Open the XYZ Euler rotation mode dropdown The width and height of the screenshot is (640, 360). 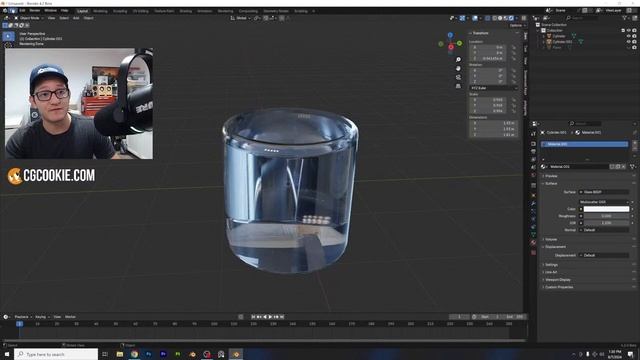click(x=493, y=88)
